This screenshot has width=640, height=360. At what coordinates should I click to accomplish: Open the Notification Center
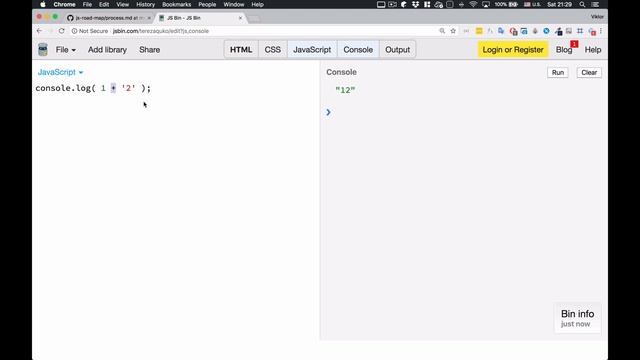tap(596, 4)
